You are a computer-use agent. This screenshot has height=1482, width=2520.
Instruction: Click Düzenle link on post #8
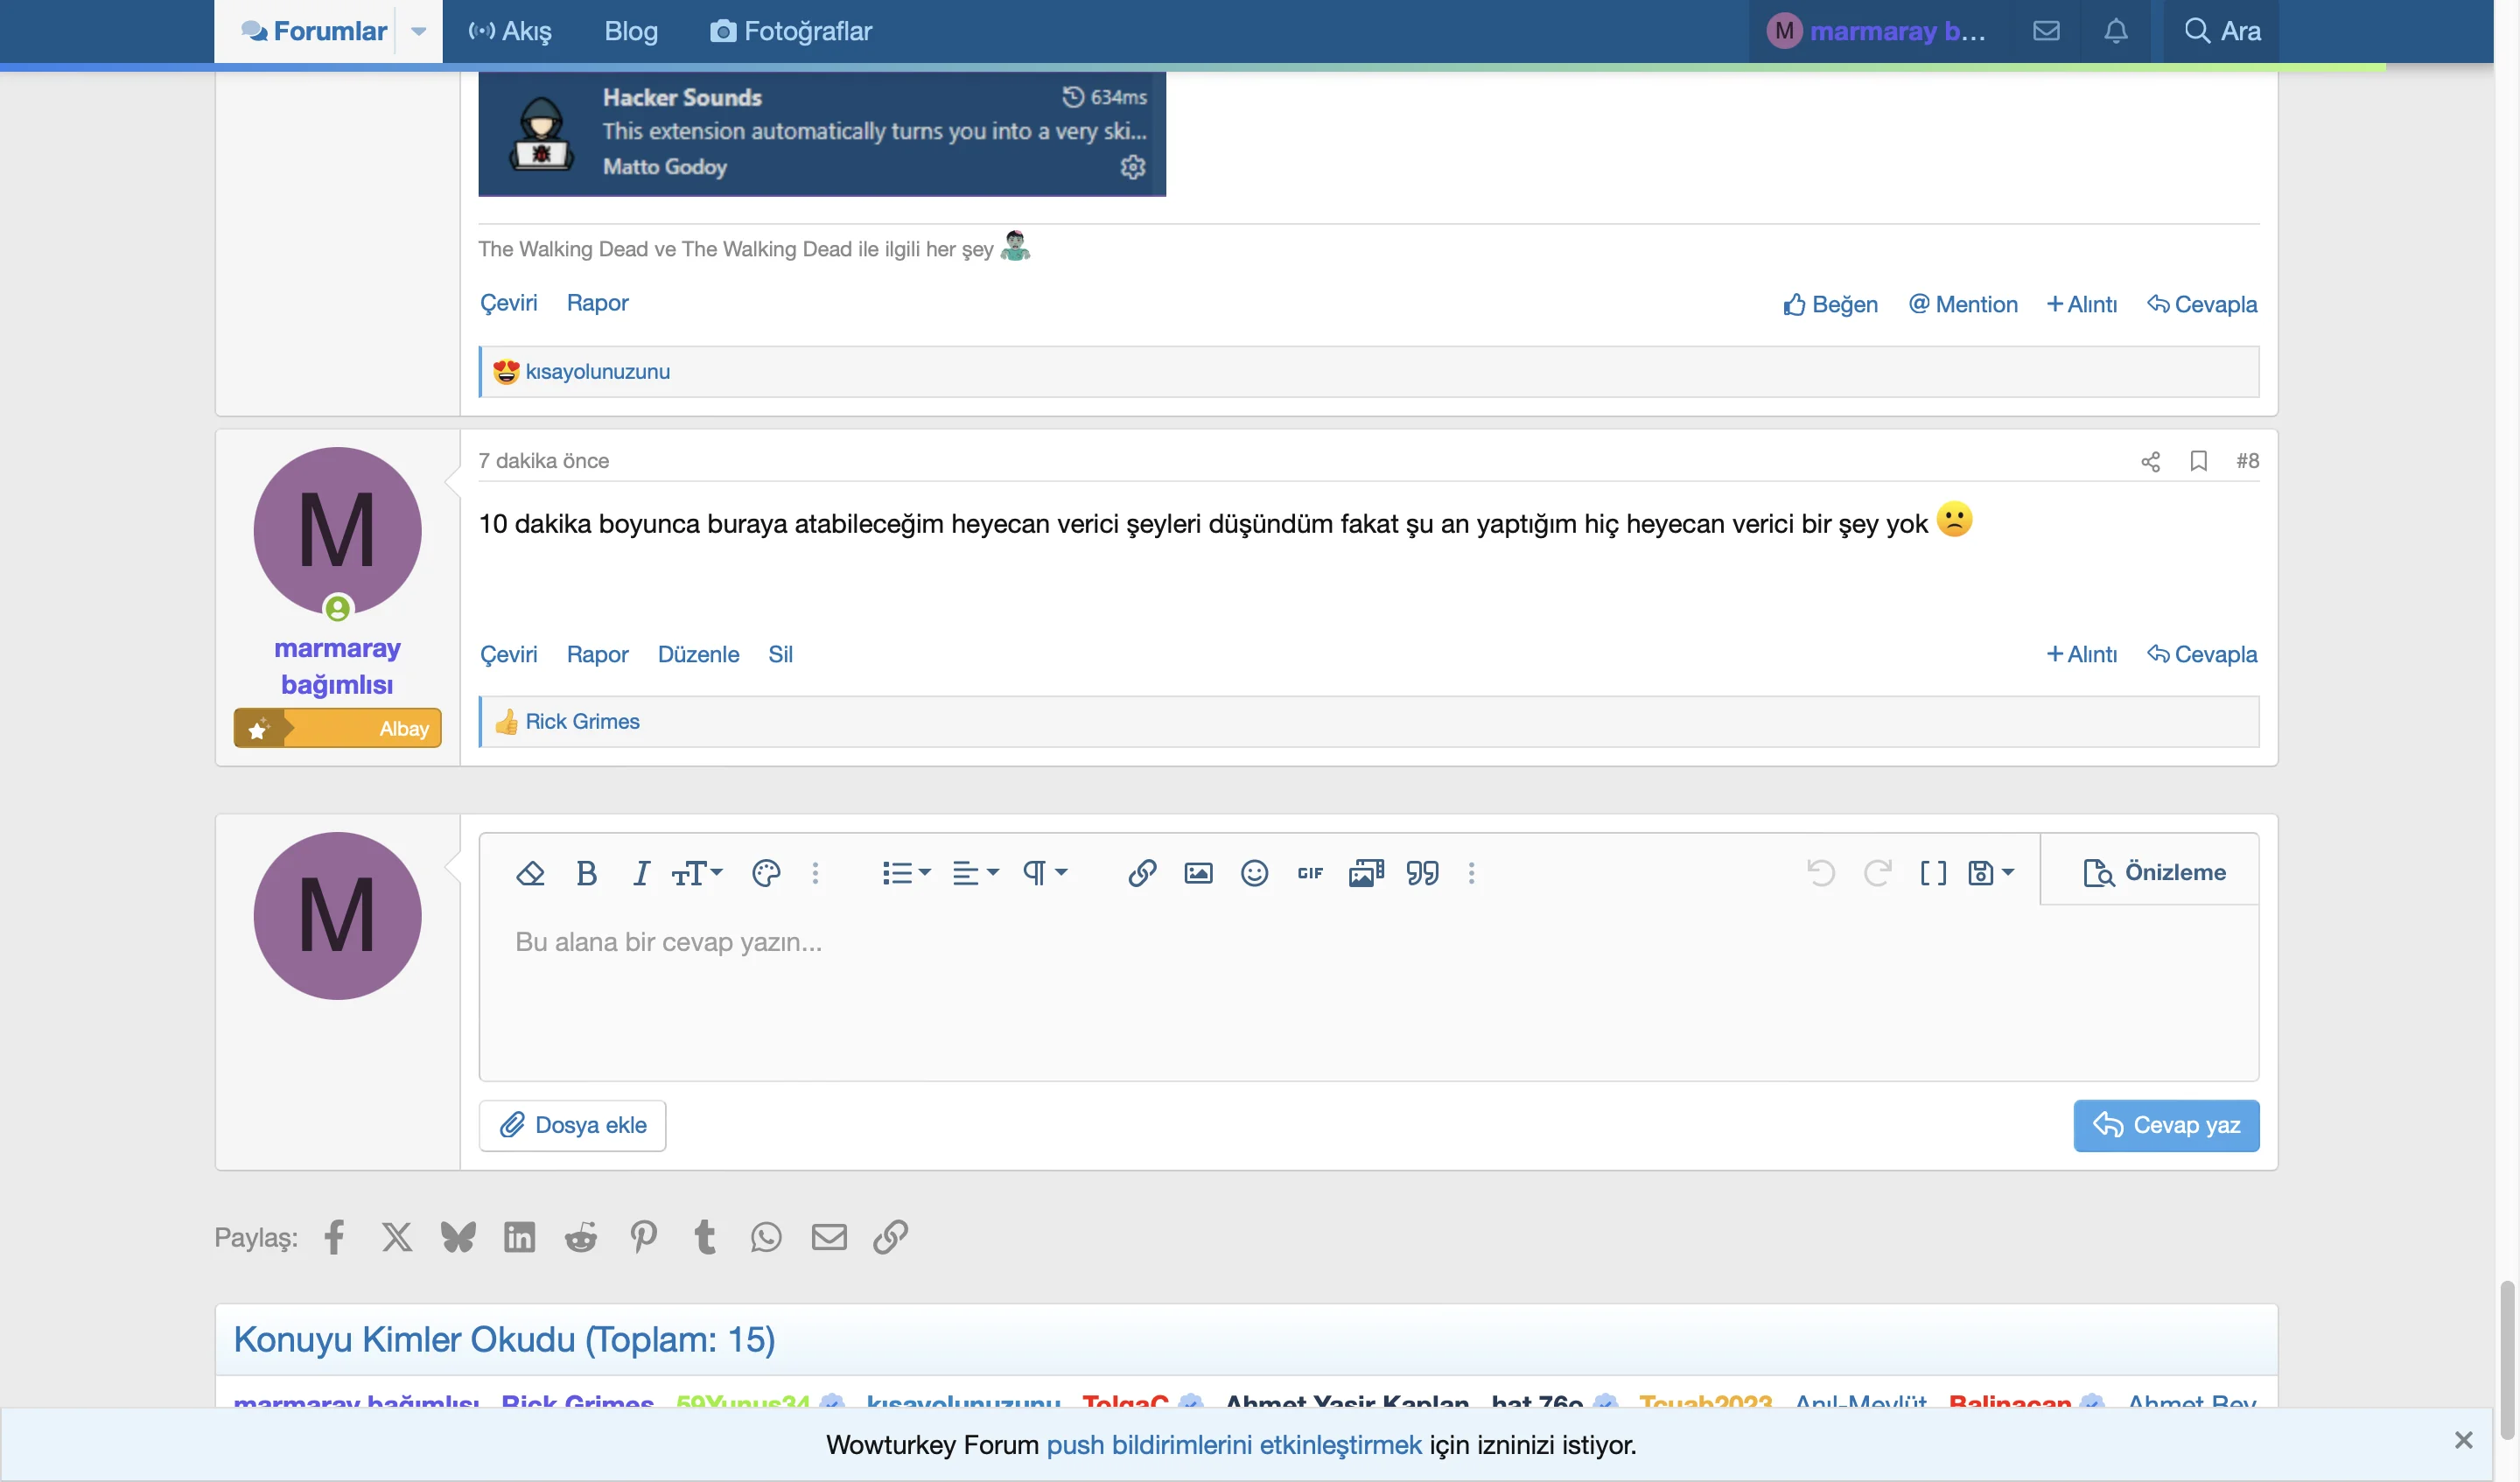pyautogui.click(x=698, y=654)
